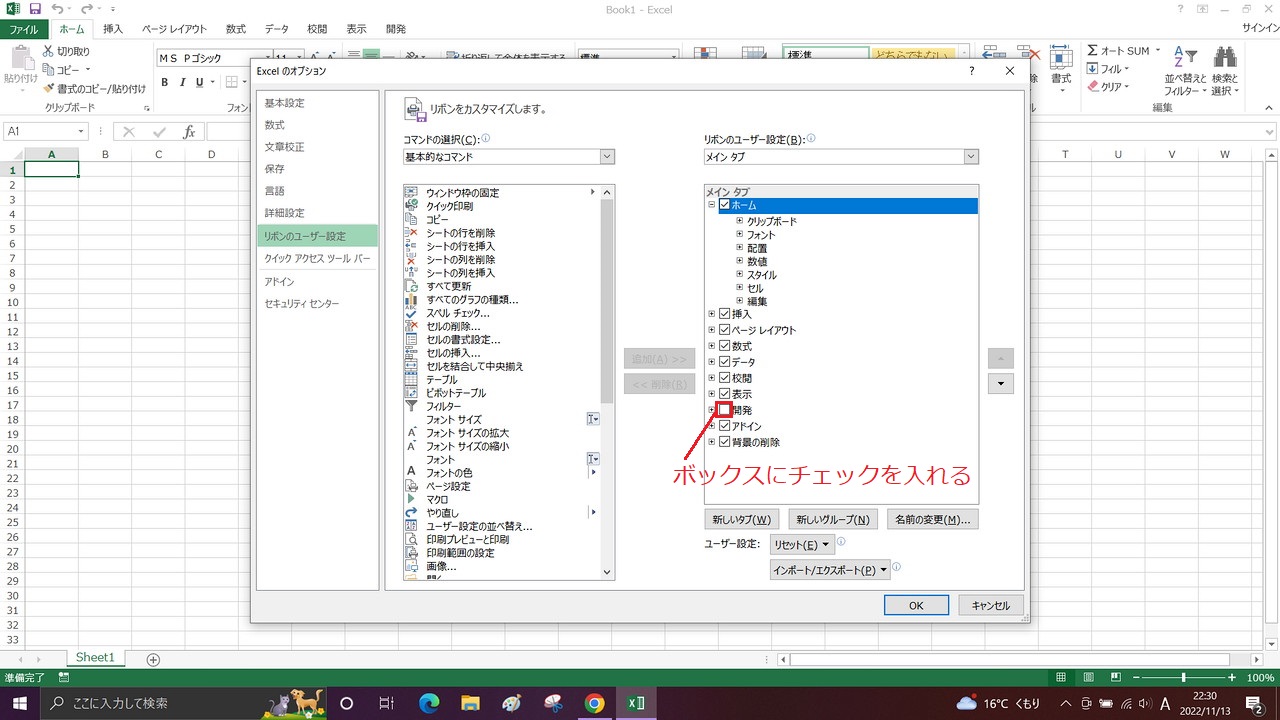The width and height of the screenshot is (1280, 720).
Task: Switch to Page Layout view in status bar
Action: (x=1089, y=678)
